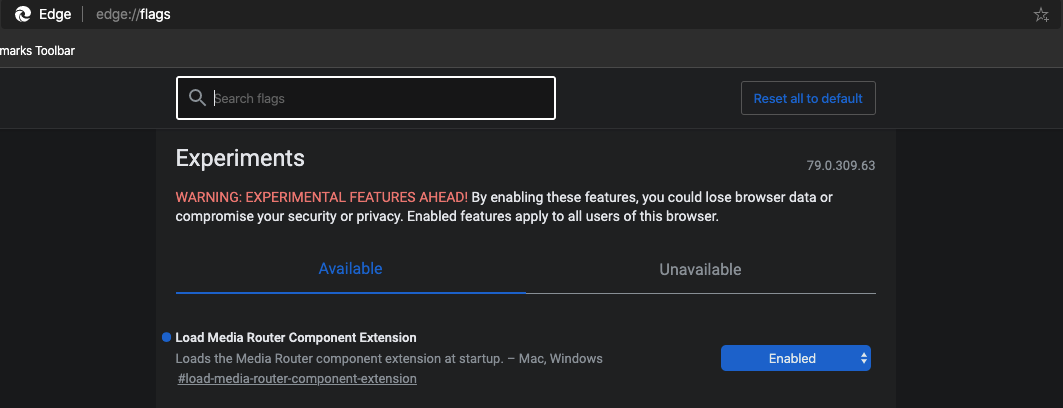Focus the Search flags input field
This screenshot has height=408, width=1063.
(366, 98)
